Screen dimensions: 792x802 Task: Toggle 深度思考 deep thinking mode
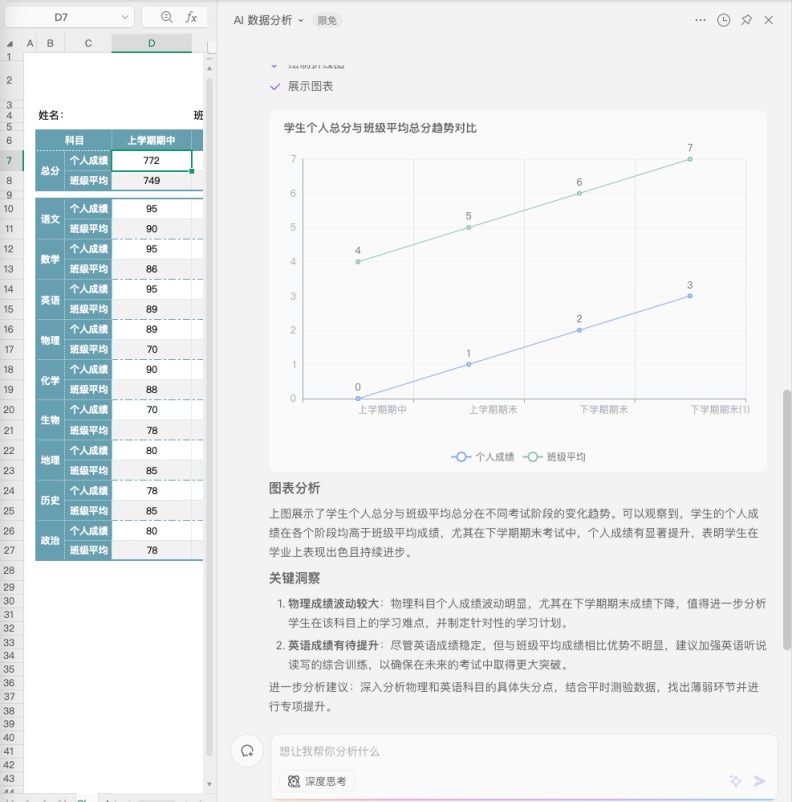(x=316, y=781)
